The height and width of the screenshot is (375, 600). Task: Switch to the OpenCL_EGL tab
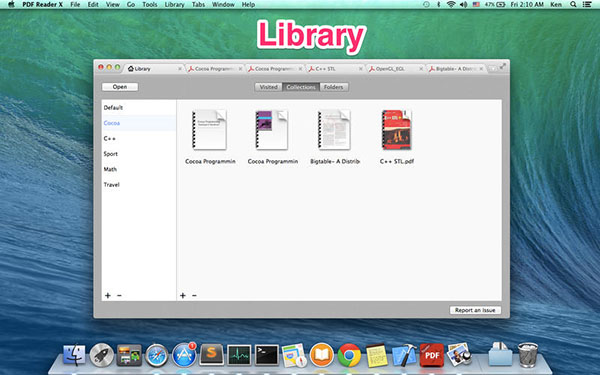(395, 69)
